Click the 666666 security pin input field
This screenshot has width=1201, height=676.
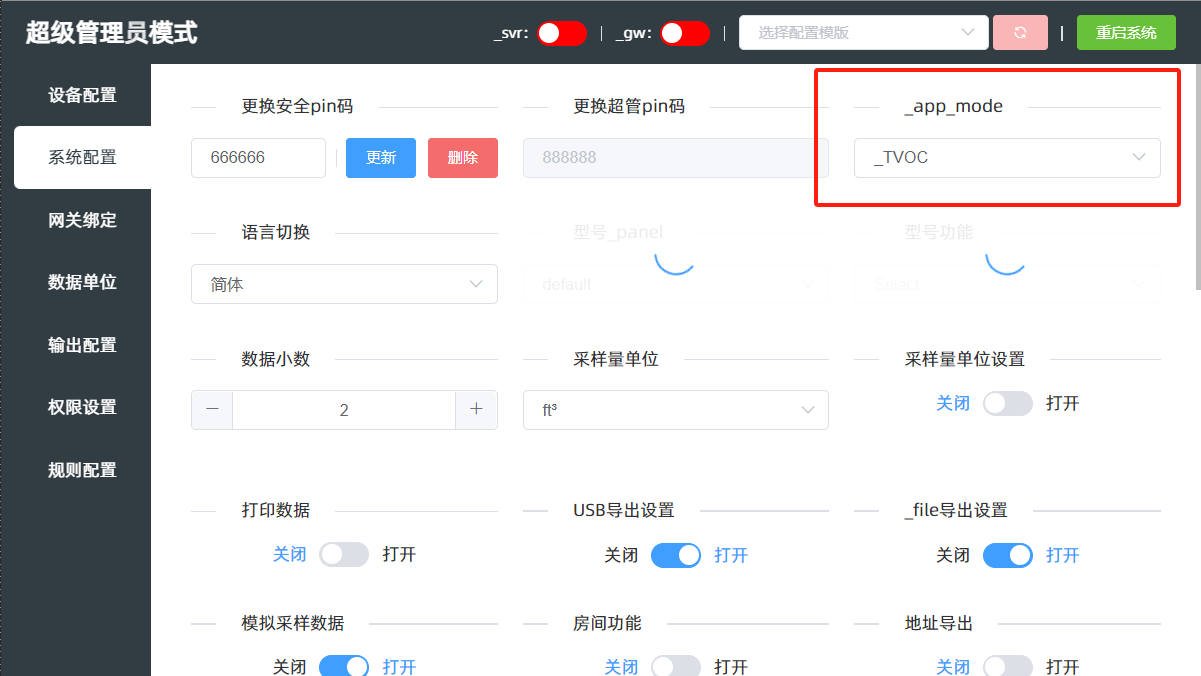[x=258, y=158]
